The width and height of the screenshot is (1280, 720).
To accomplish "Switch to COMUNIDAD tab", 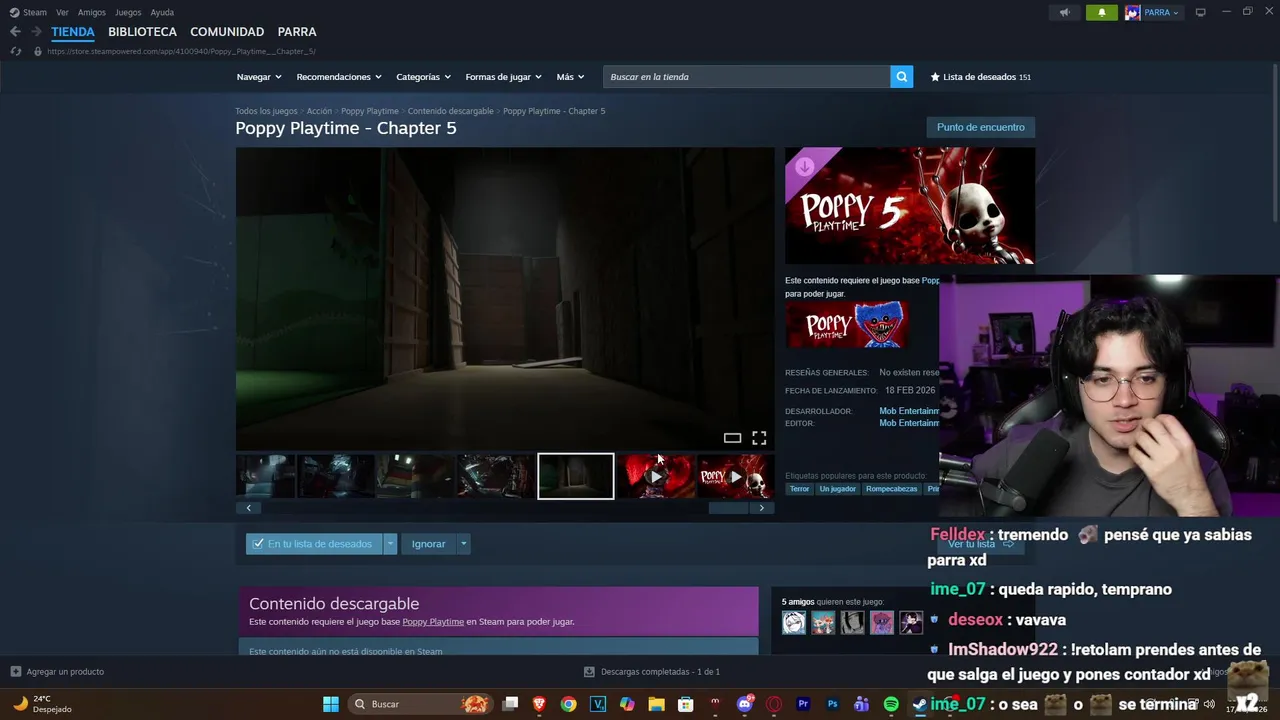I will [227, 32].
